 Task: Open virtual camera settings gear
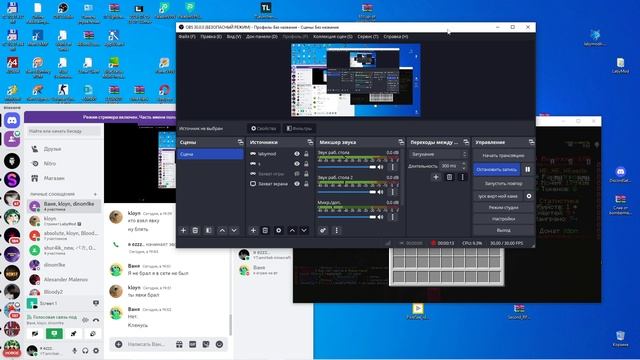[529, 196]
